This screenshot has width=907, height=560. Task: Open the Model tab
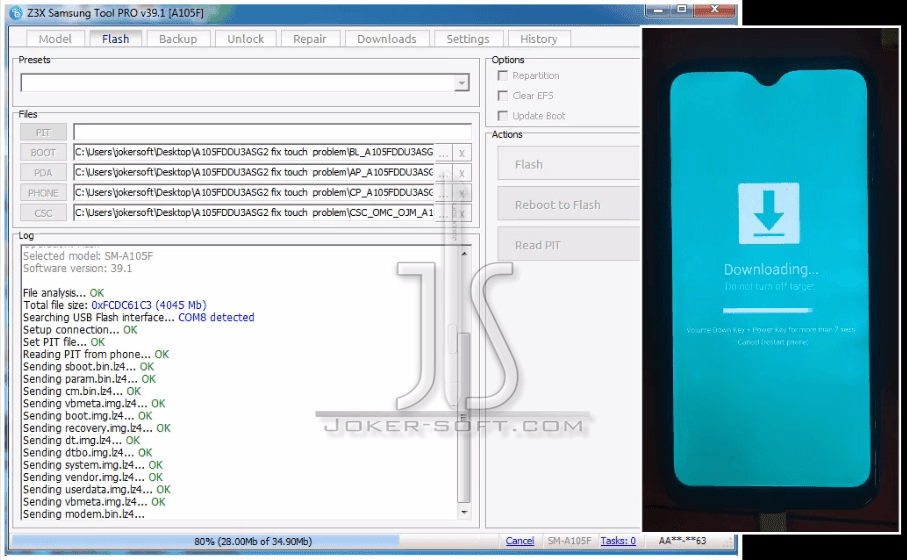coord(55,39)
